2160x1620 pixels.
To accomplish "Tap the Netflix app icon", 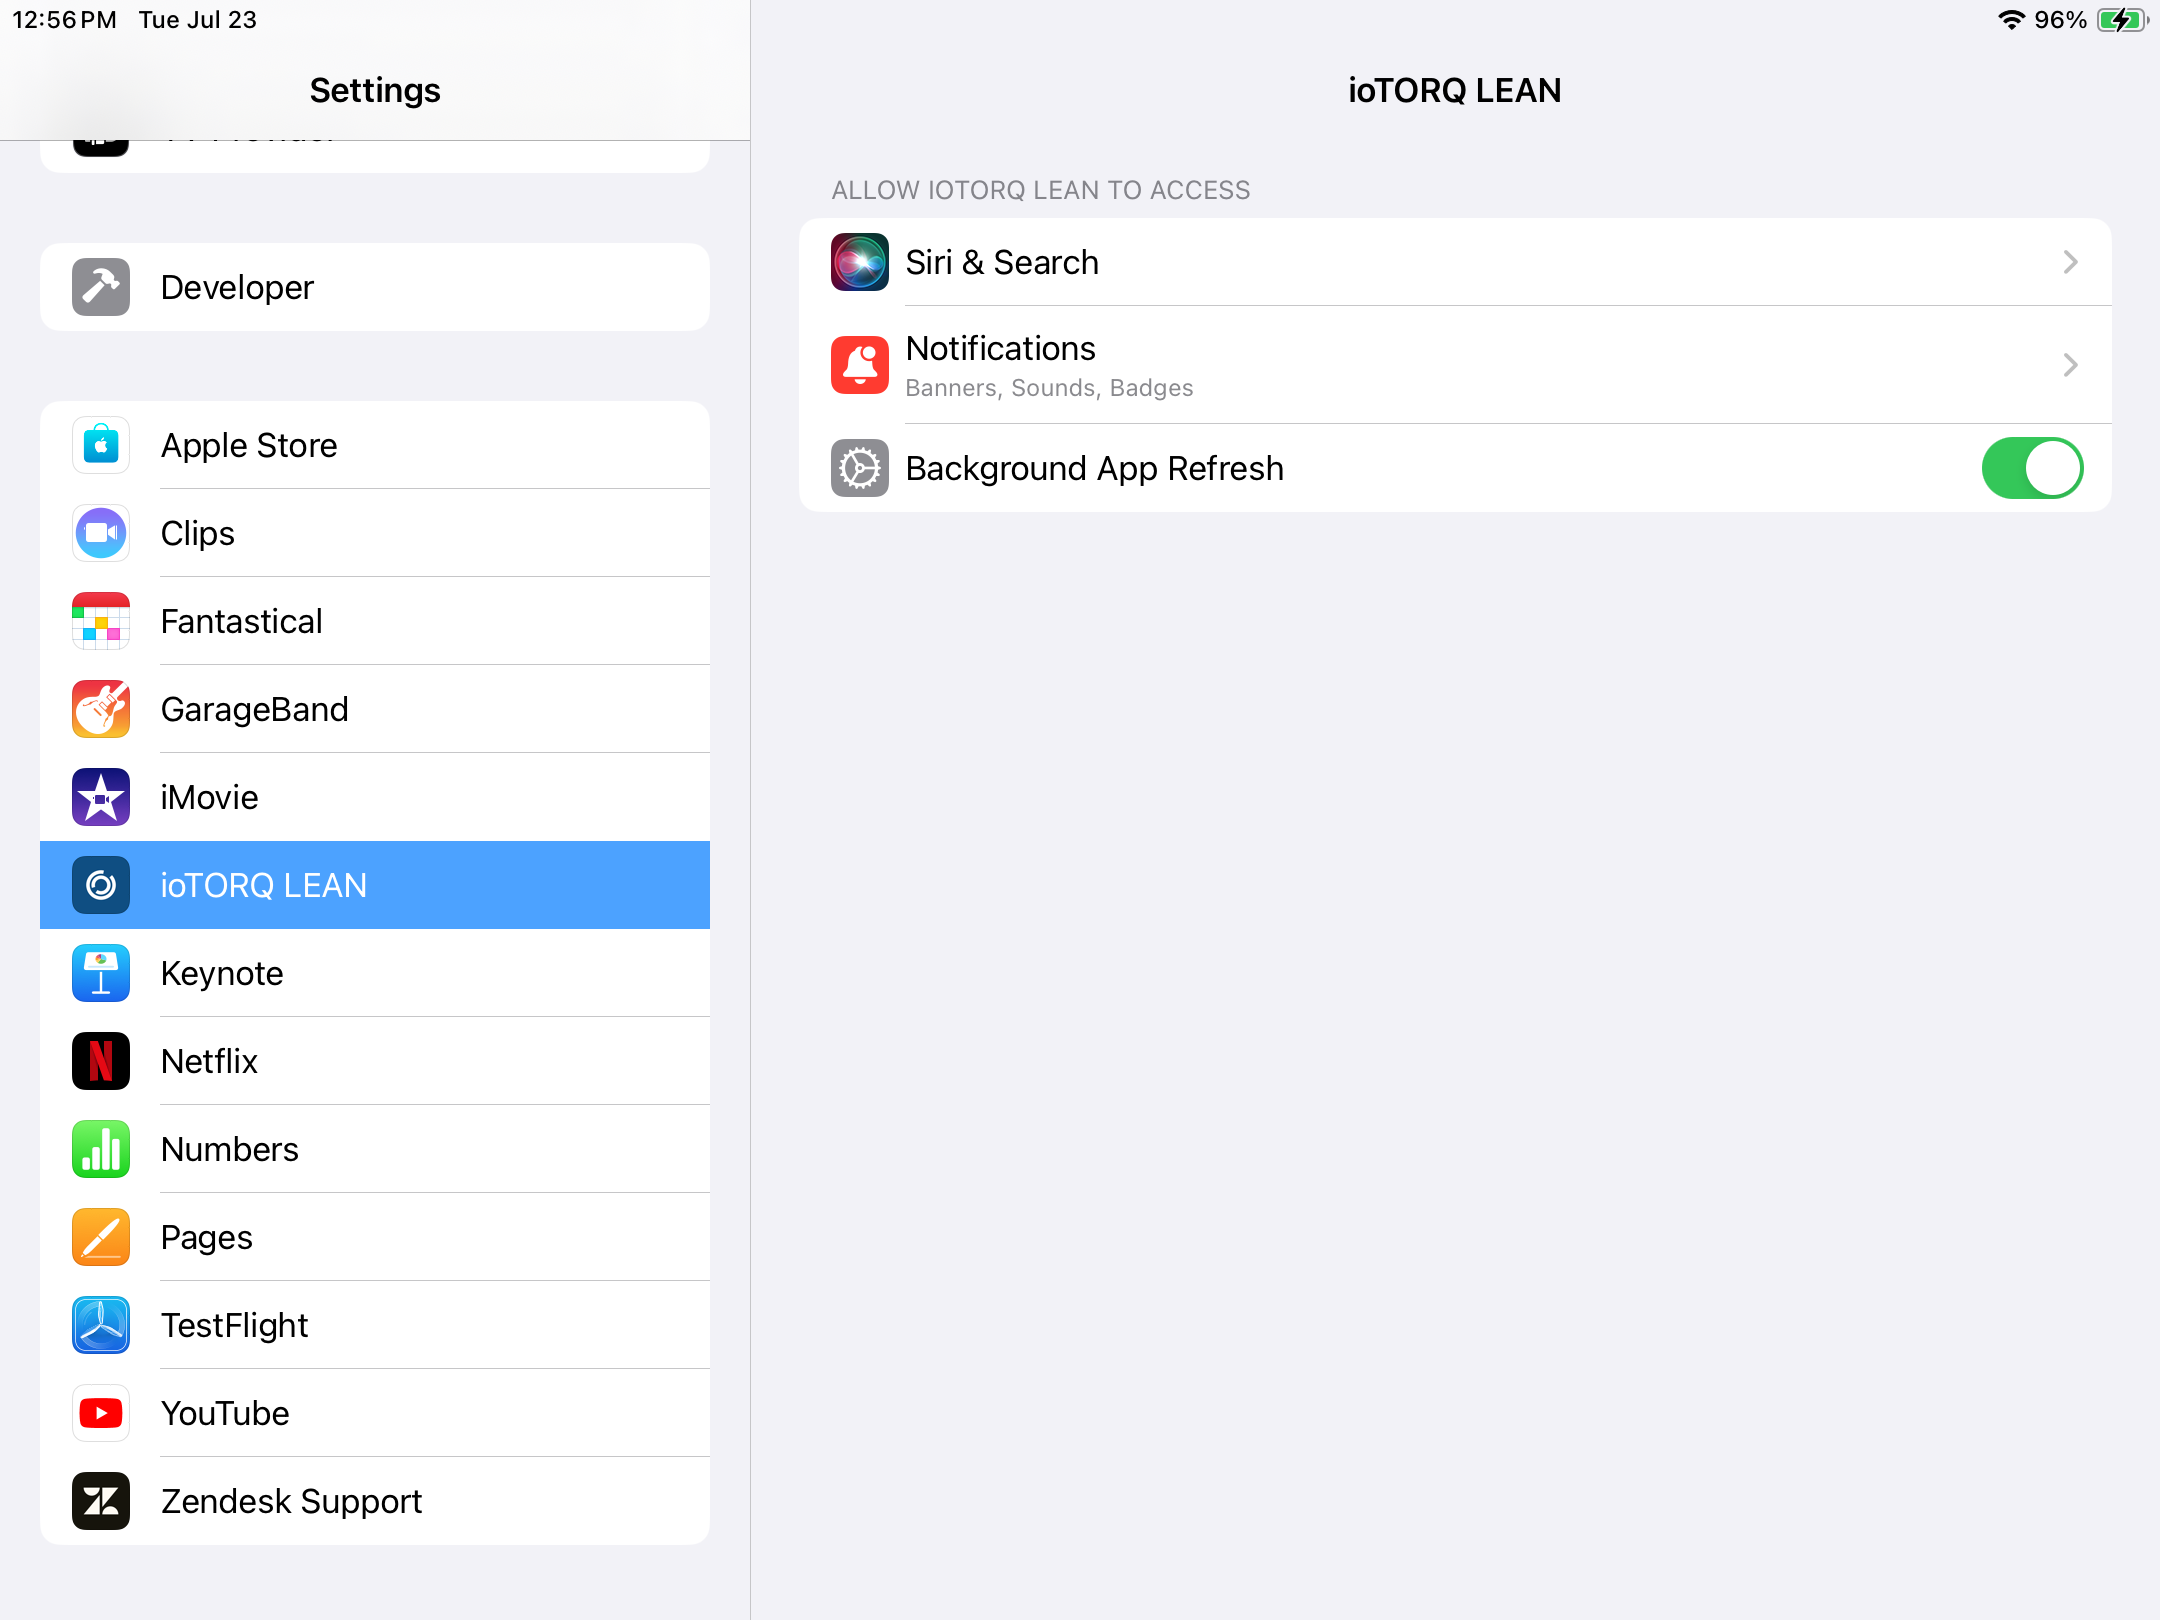I will (101, 1061).
